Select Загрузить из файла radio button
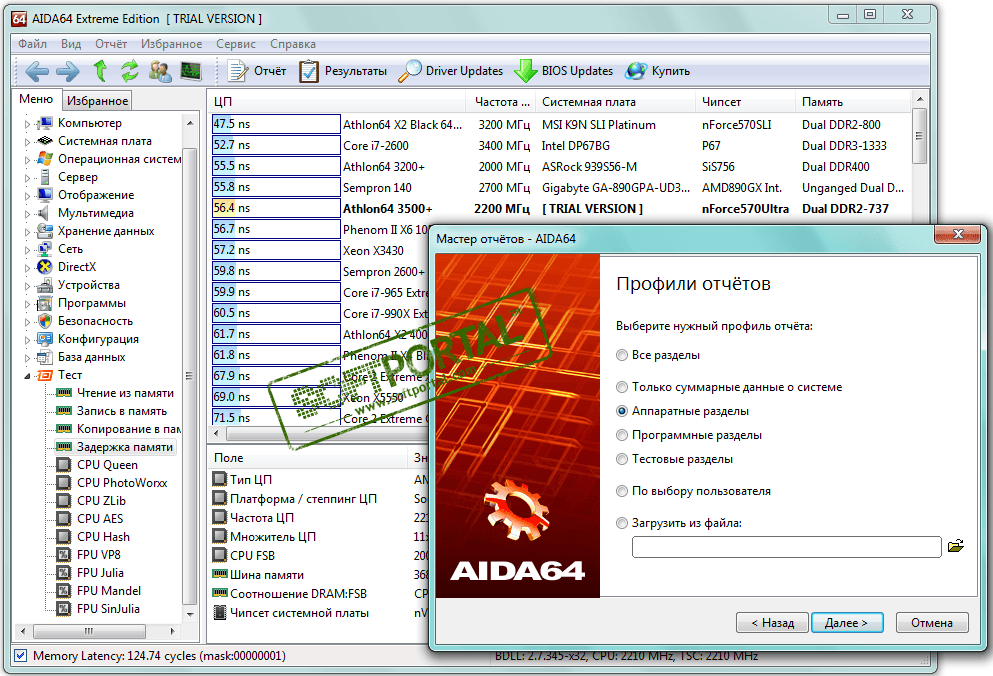Image resolution: width=993 pixels, height=676 pixels. [x=622, y=523]
